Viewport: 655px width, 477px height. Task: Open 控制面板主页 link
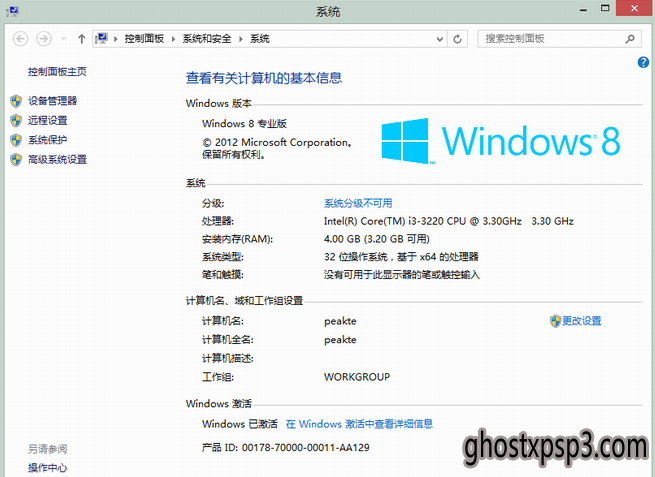(57, 72)
